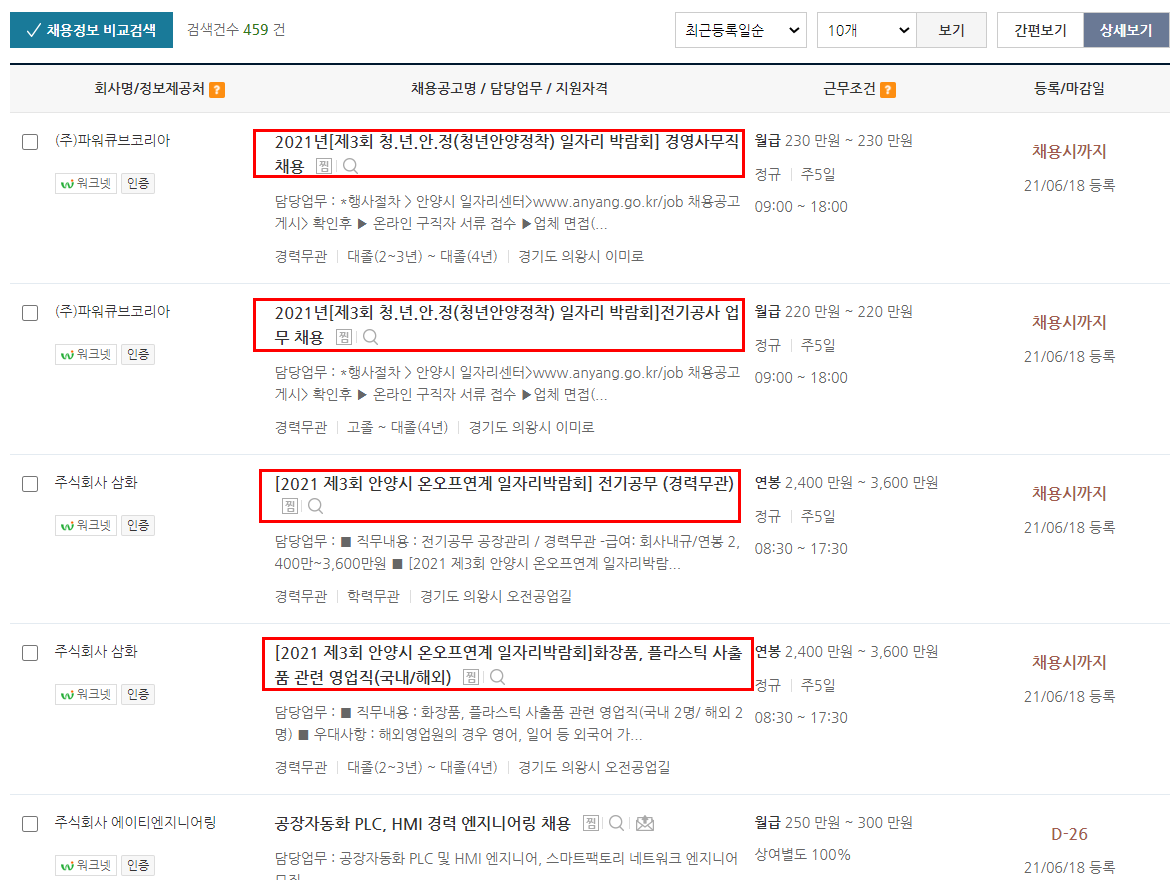Click the 찜 icon next to 영업직(국내/해외)
The image size is (1176, 880).
471,677
